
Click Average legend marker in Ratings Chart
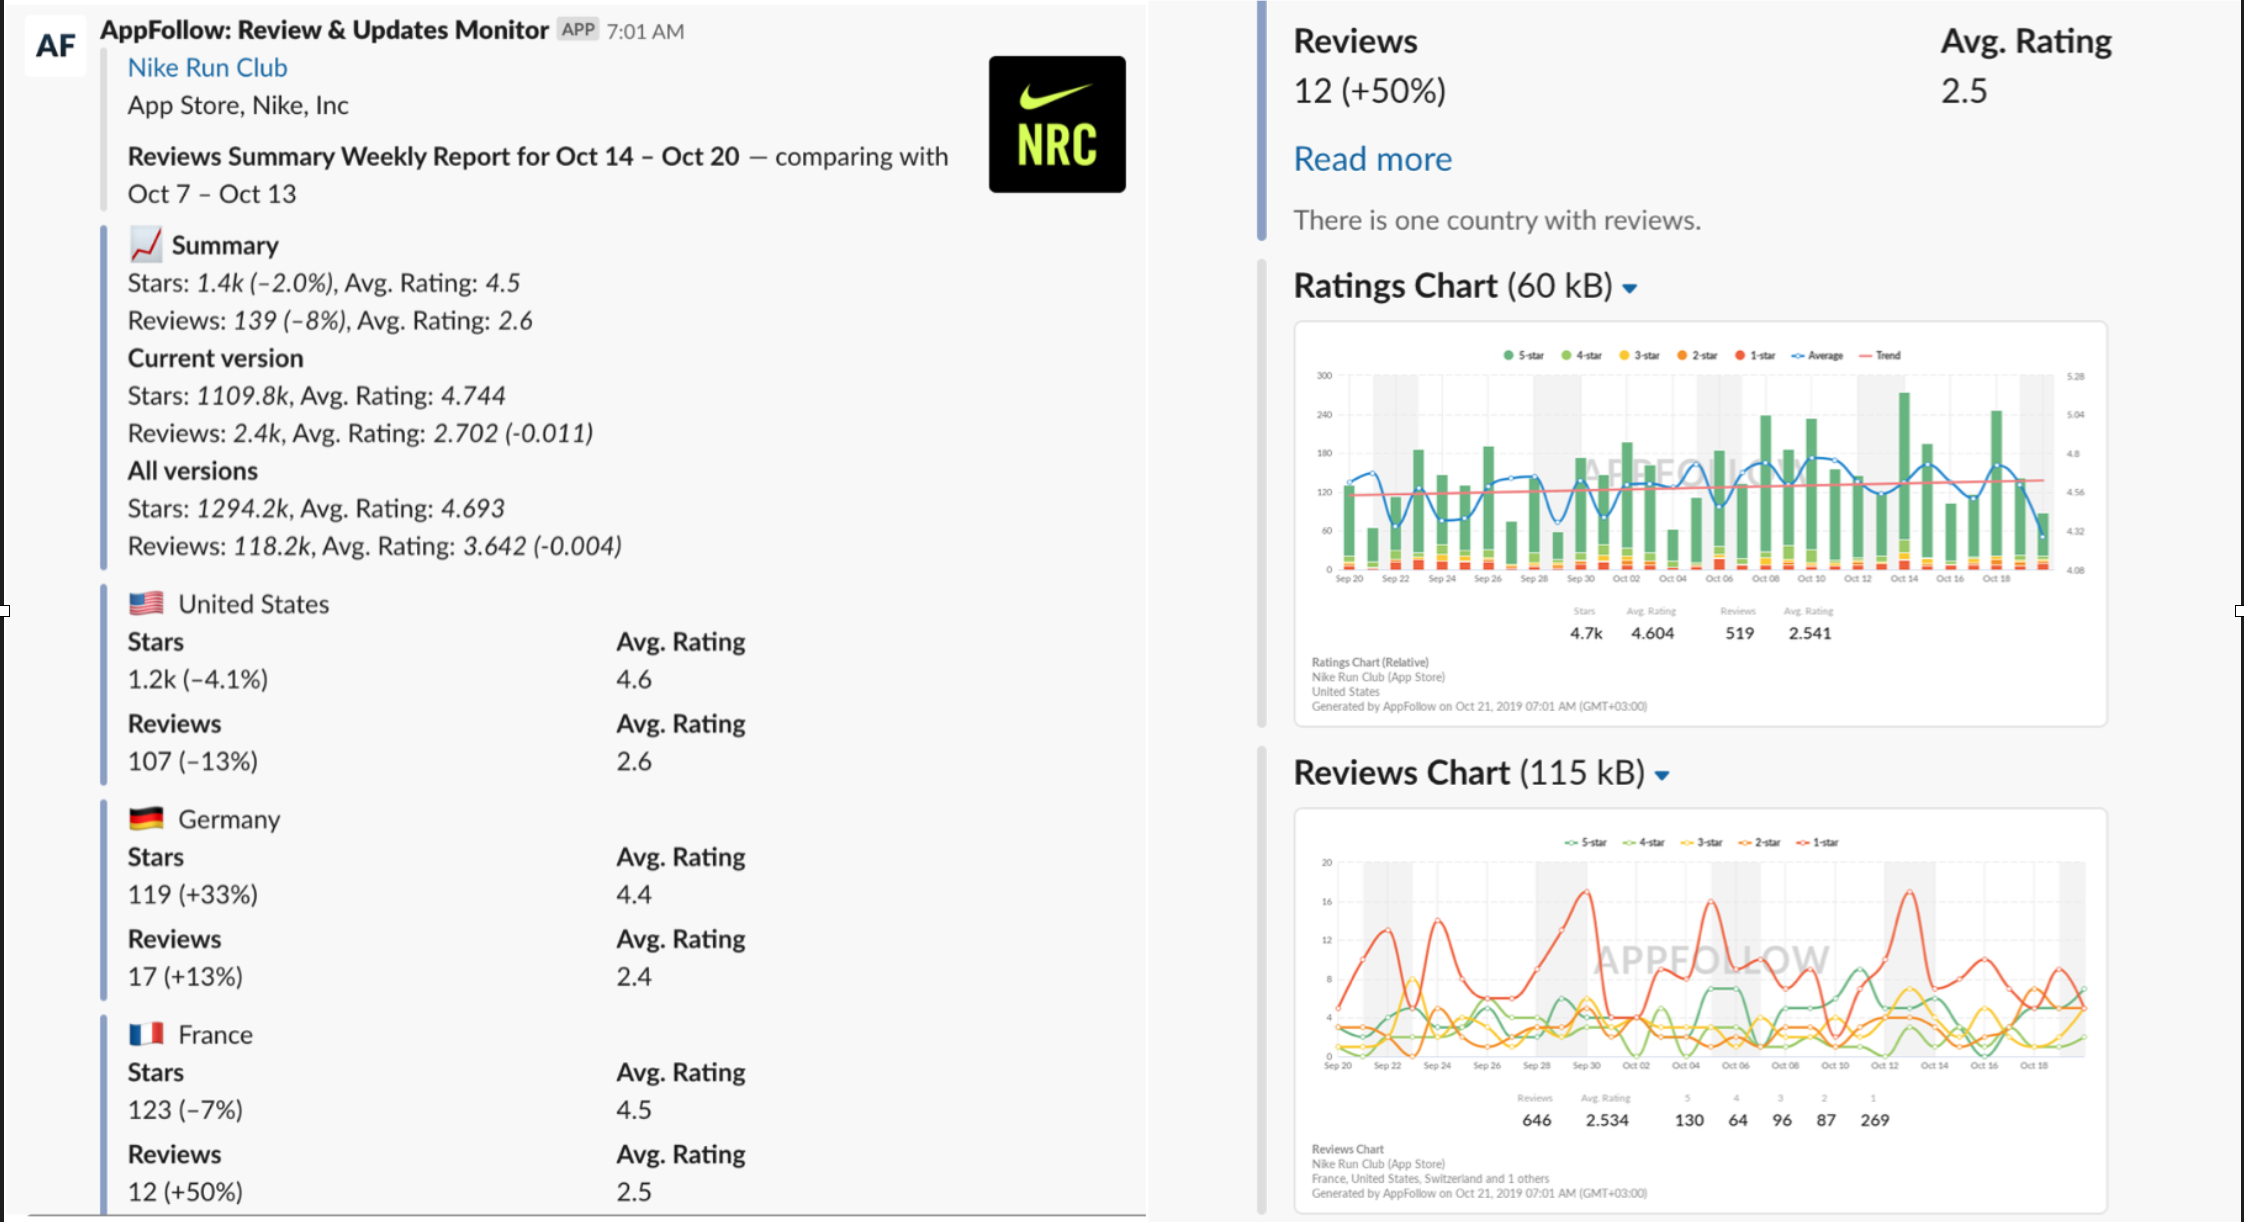1798,355
